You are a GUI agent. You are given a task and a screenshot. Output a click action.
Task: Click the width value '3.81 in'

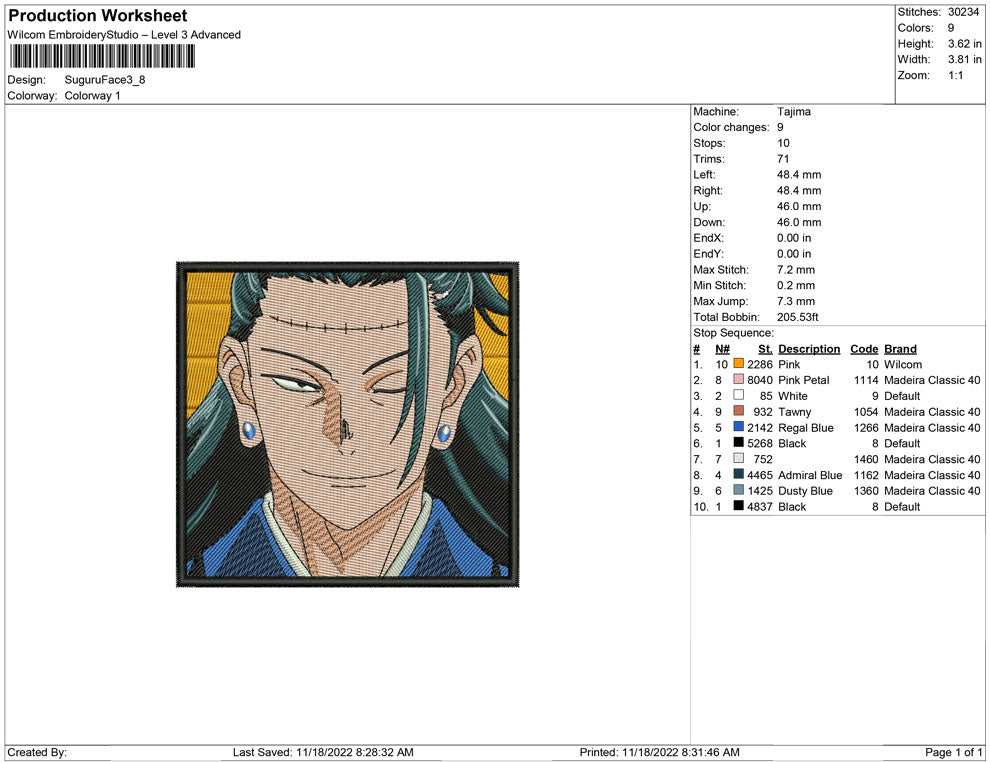pyautogui.click(x=964, y=59)
